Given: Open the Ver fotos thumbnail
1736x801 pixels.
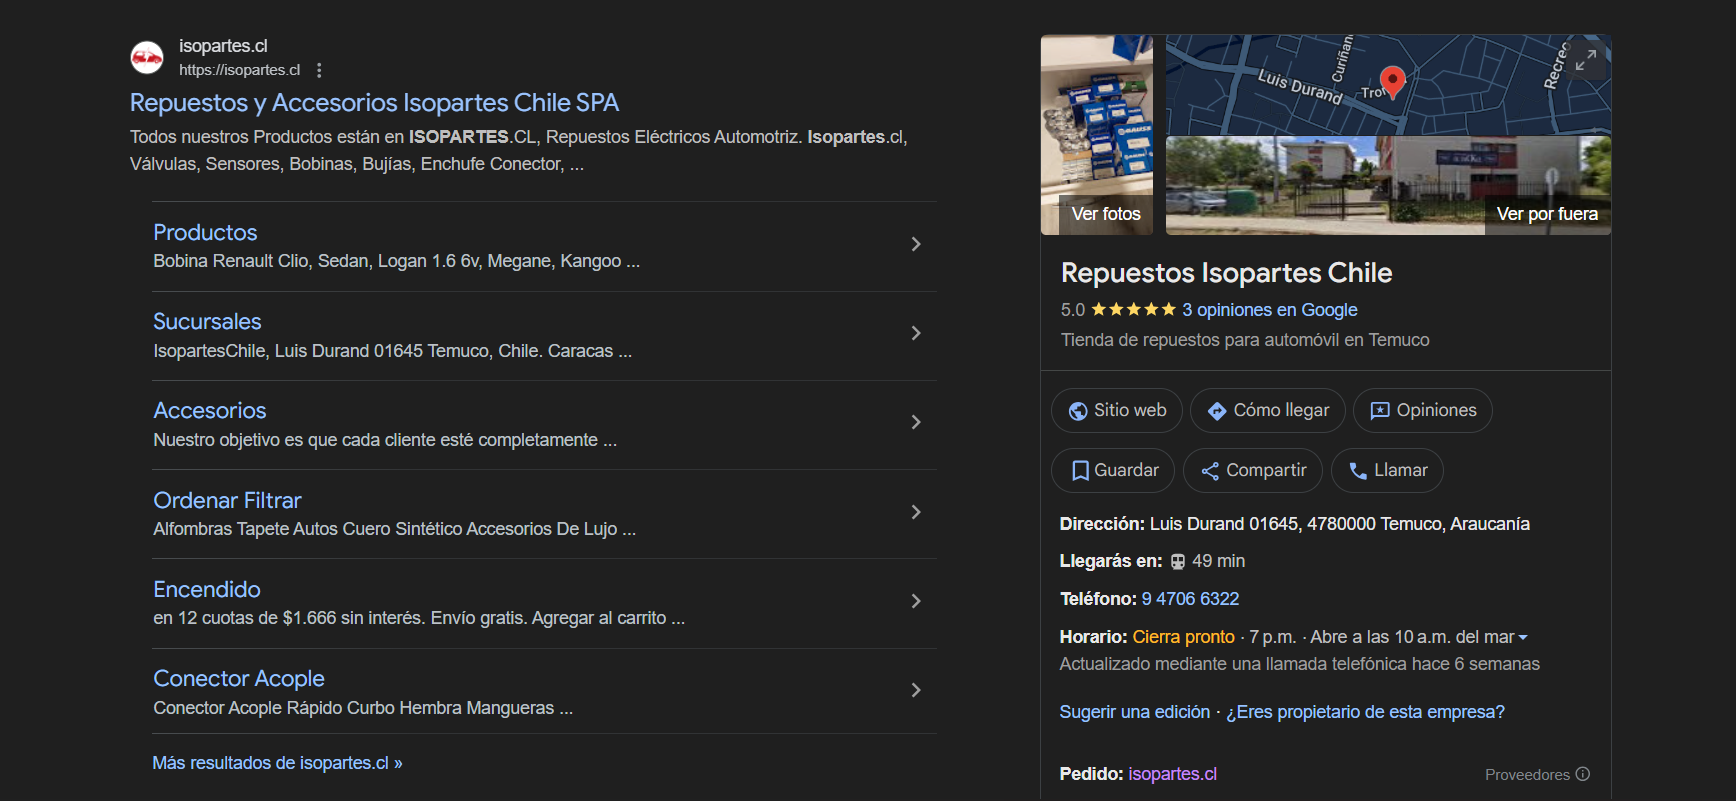Looking at the screenshot, I should tap(1097, 135).
